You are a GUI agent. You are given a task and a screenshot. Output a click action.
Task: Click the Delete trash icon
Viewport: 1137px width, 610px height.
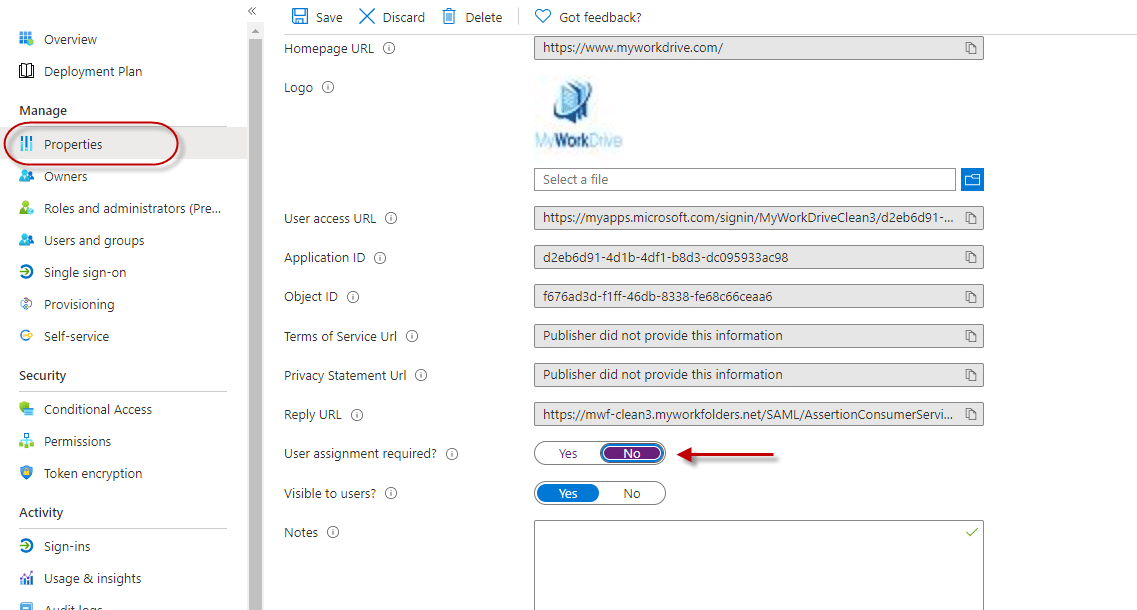(449, 16)
